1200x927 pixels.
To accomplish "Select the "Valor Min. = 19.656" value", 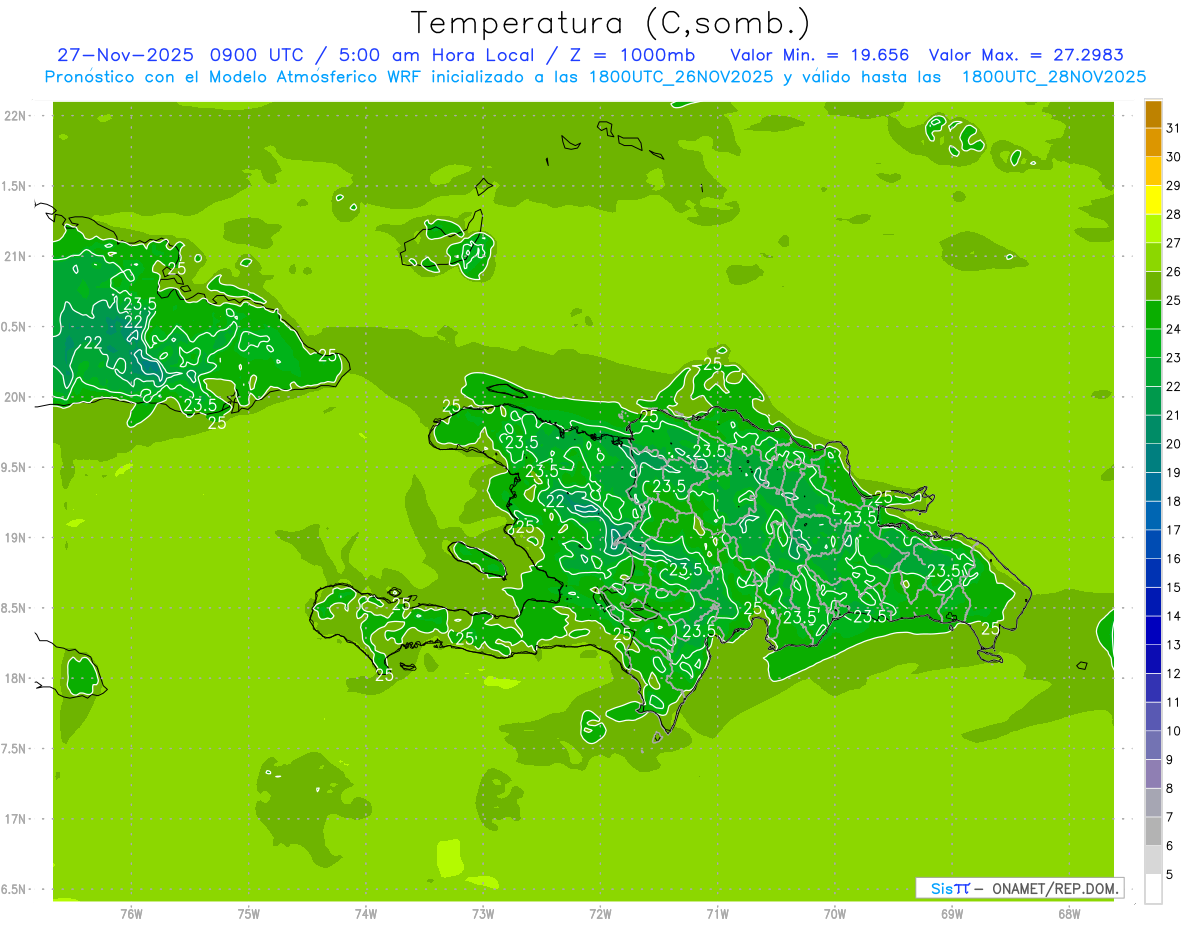I will pos(820,55).
